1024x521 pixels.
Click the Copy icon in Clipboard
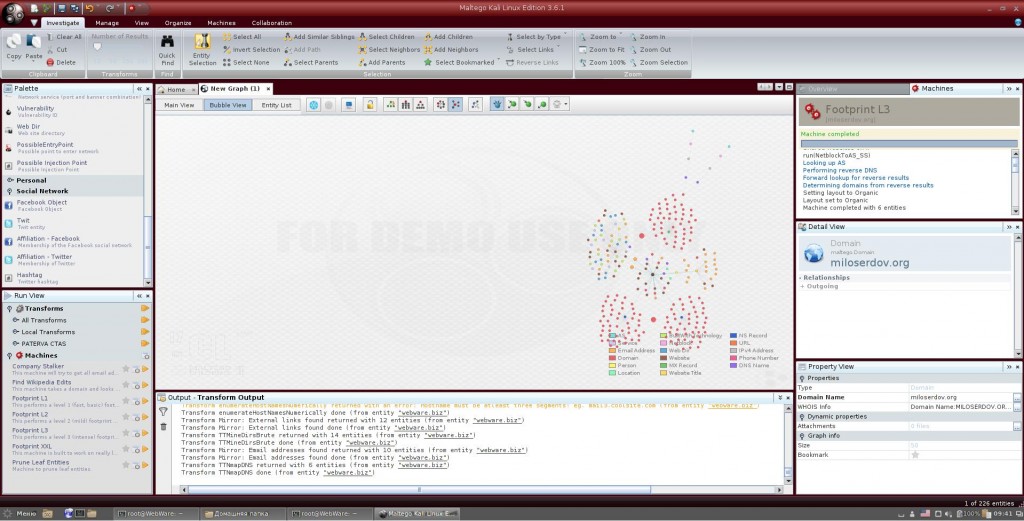[x=14, y=42]
